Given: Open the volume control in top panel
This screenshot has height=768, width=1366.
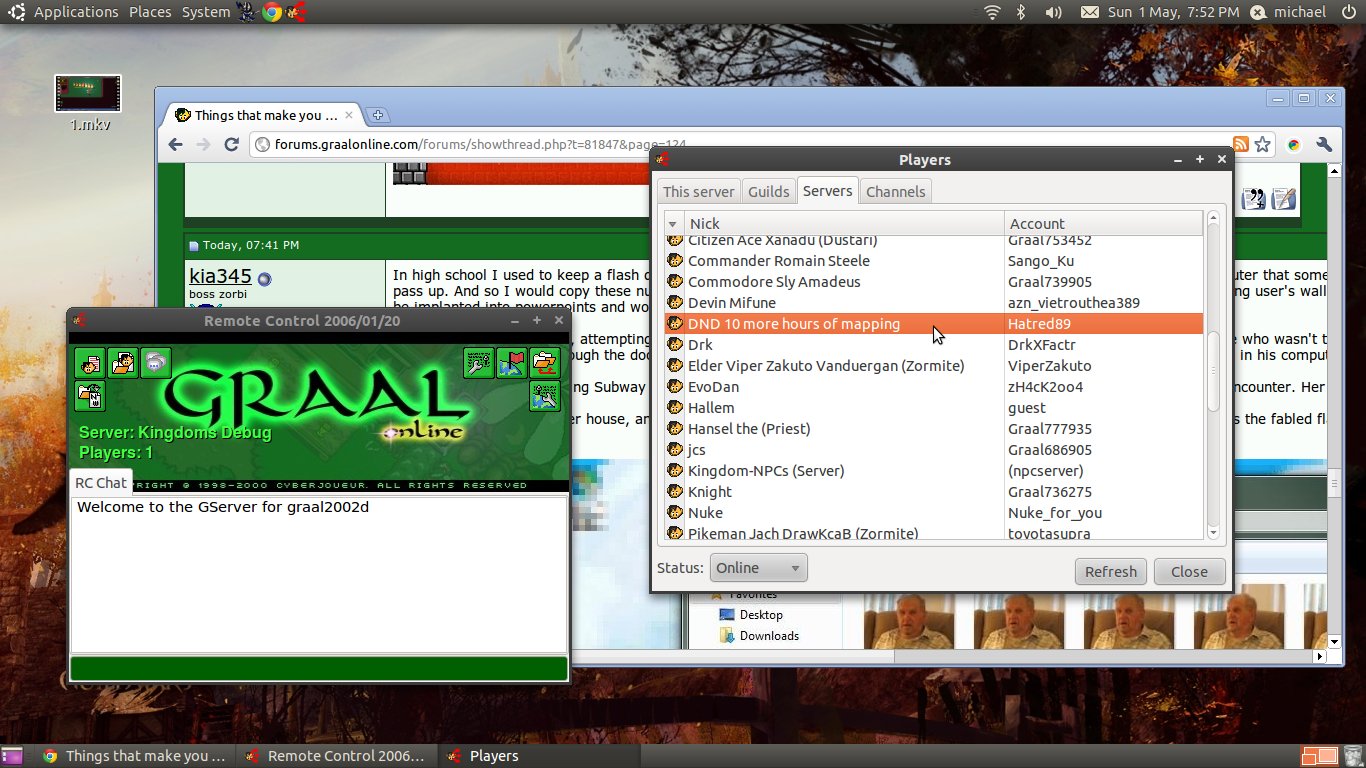Looking at the screenshot, I should pos(1053,12).
